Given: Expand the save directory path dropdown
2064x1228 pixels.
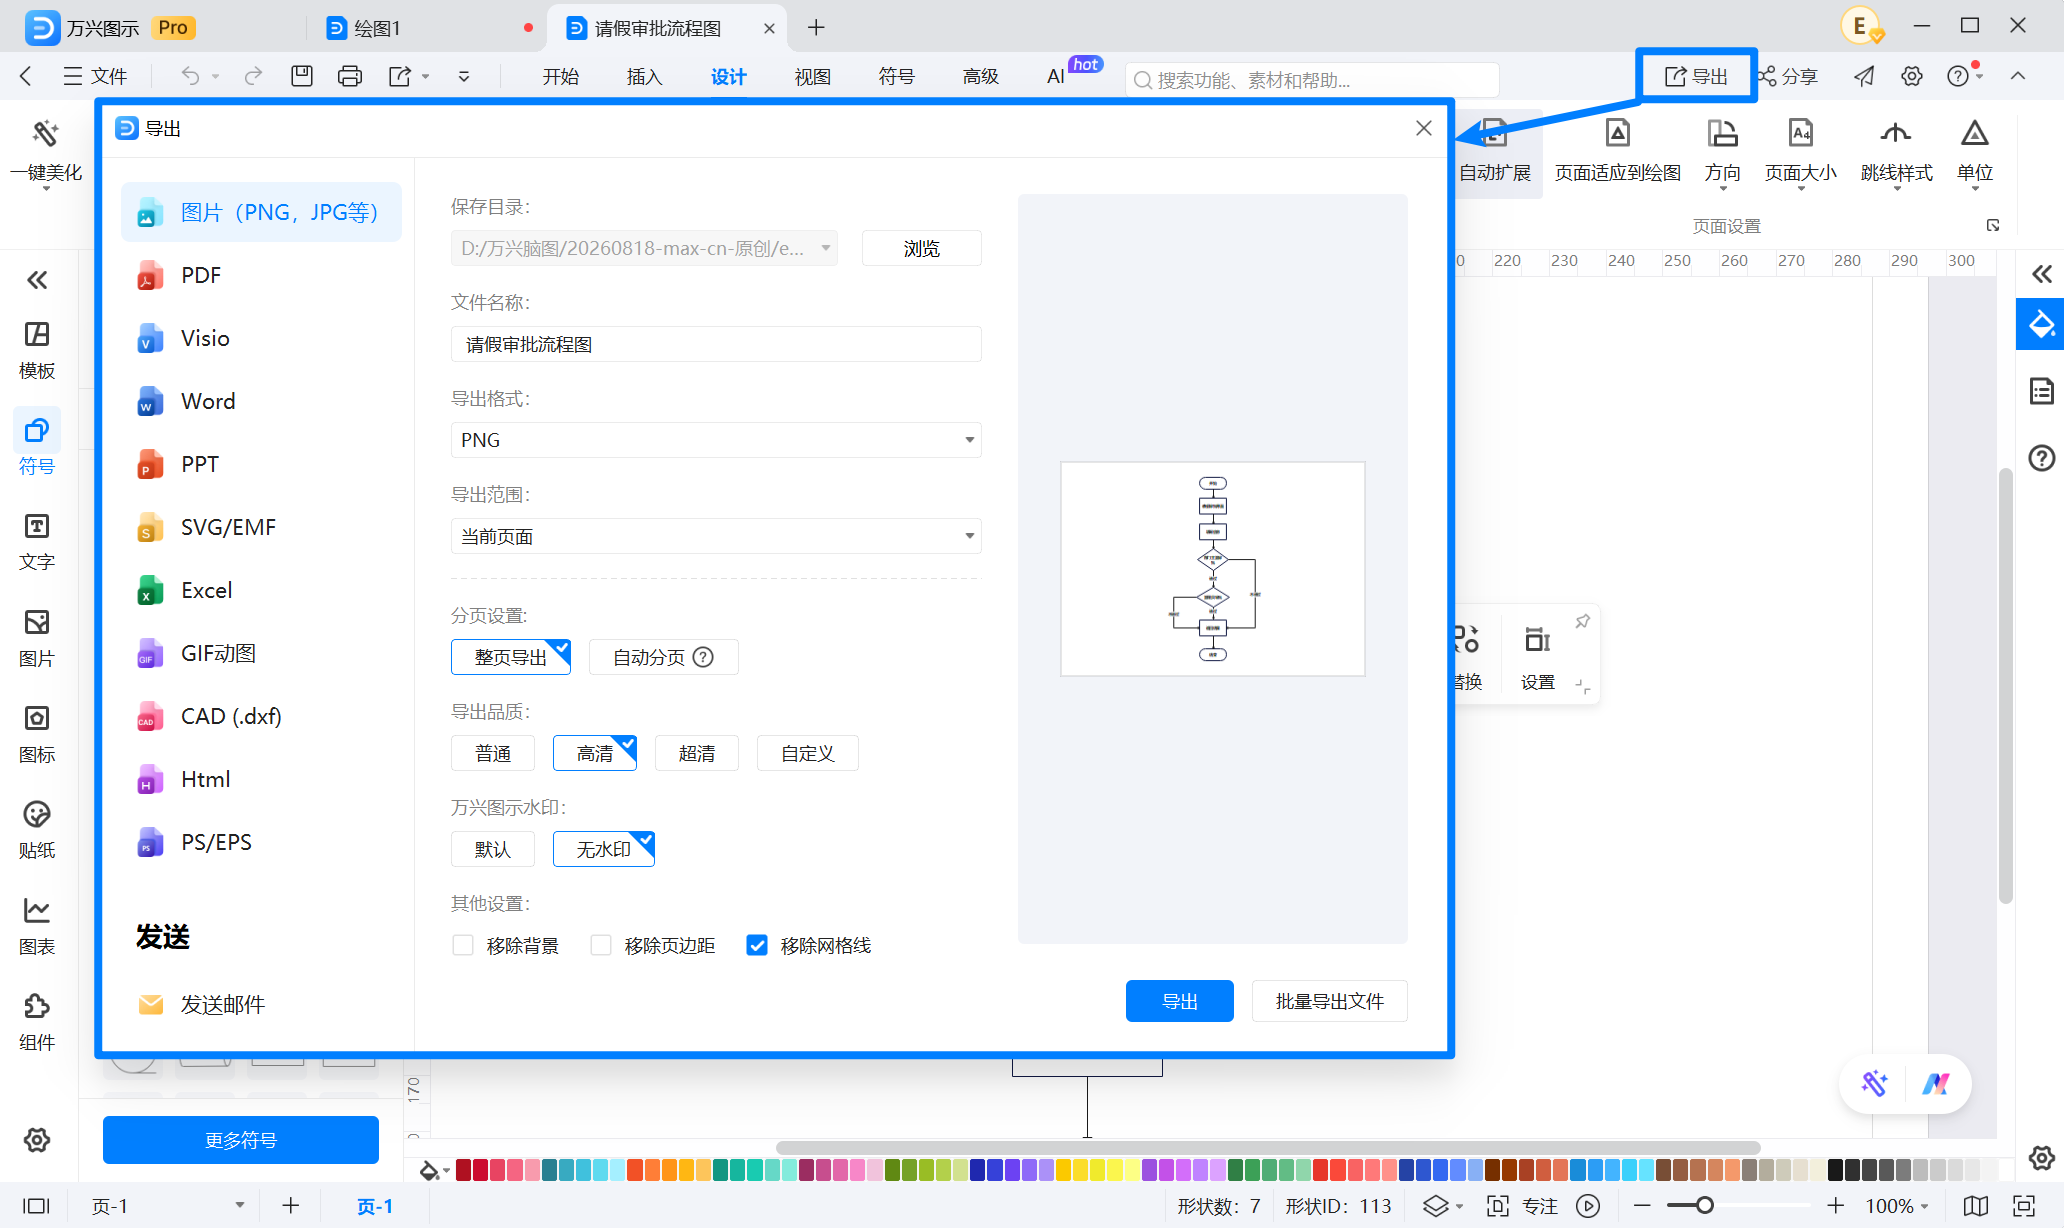Looking at the screenshot, I should (x=826, y=248).
